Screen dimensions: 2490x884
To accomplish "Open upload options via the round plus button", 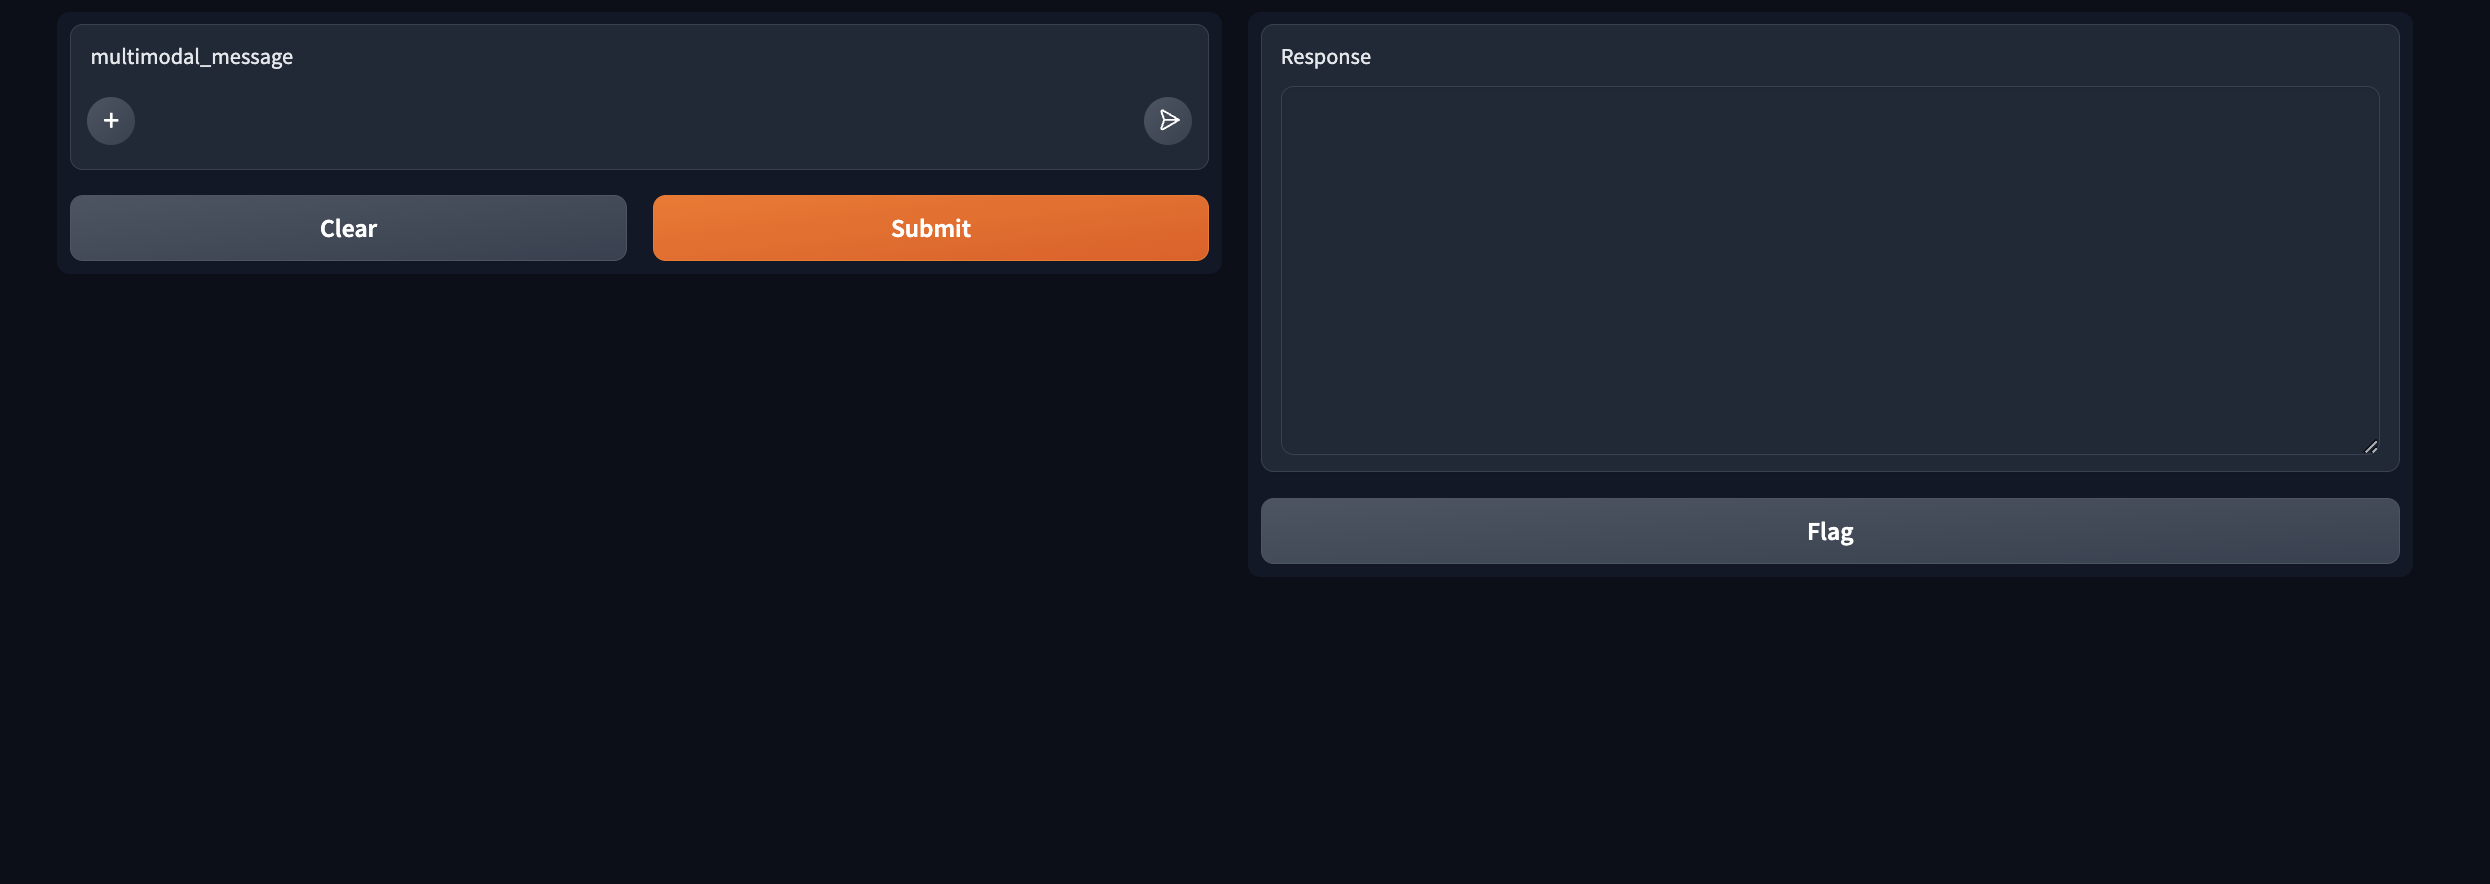I will tap(111, 121).
